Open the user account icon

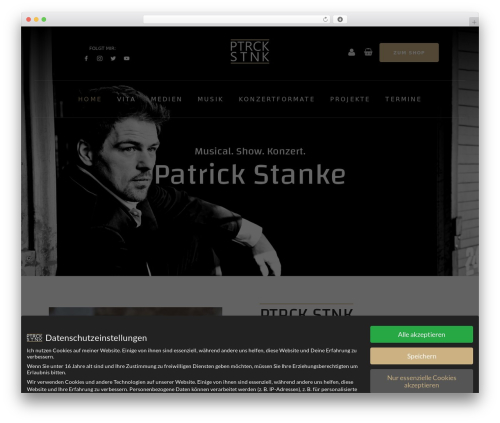[x=351, y=52]
